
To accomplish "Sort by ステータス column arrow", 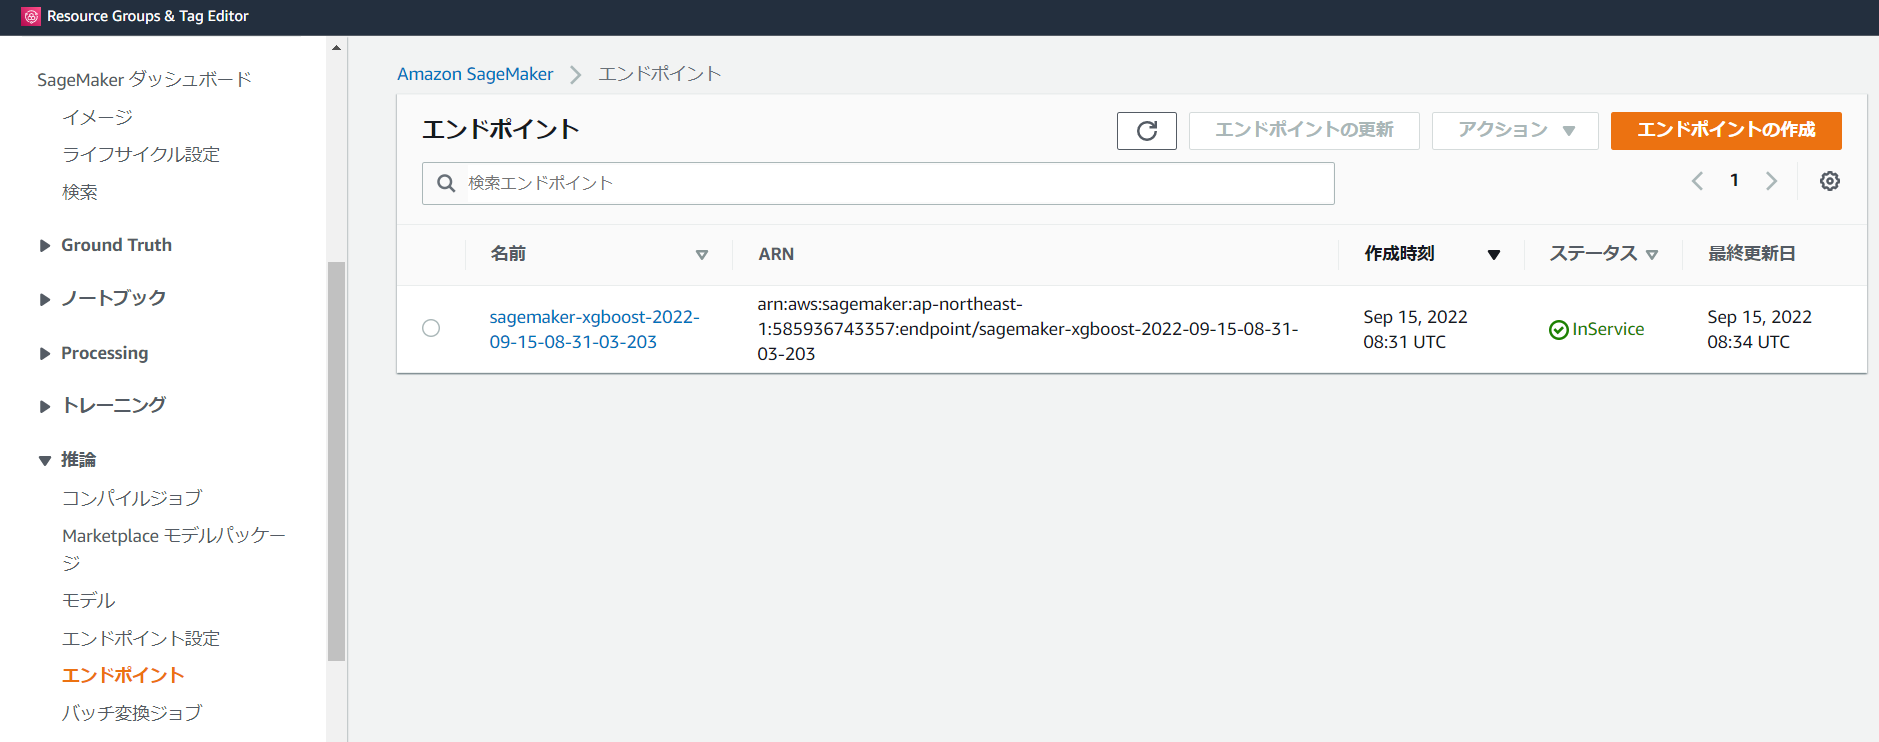I will point(1652,255).
